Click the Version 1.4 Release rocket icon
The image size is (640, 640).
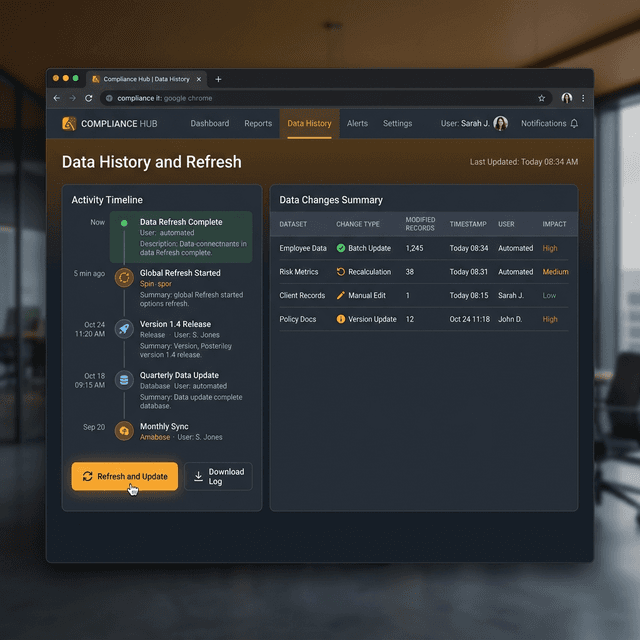pos(124,328)
